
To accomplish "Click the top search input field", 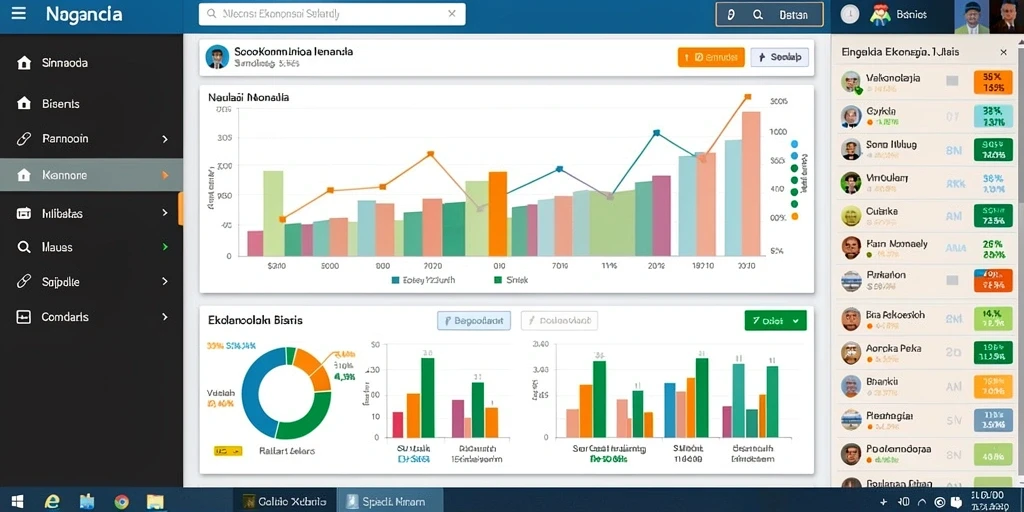I will click(332, 14).
